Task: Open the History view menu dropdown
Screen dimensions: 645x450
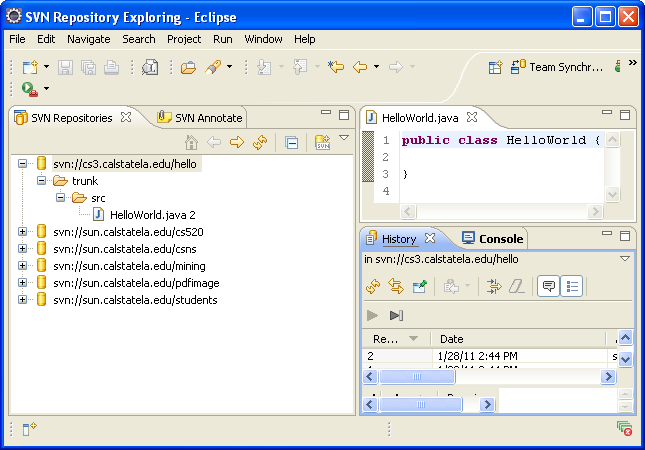Action: tap(625, 259)
